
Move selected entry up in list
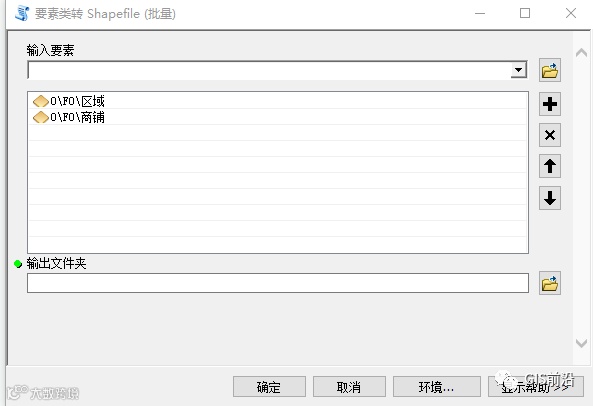point(550,166)
